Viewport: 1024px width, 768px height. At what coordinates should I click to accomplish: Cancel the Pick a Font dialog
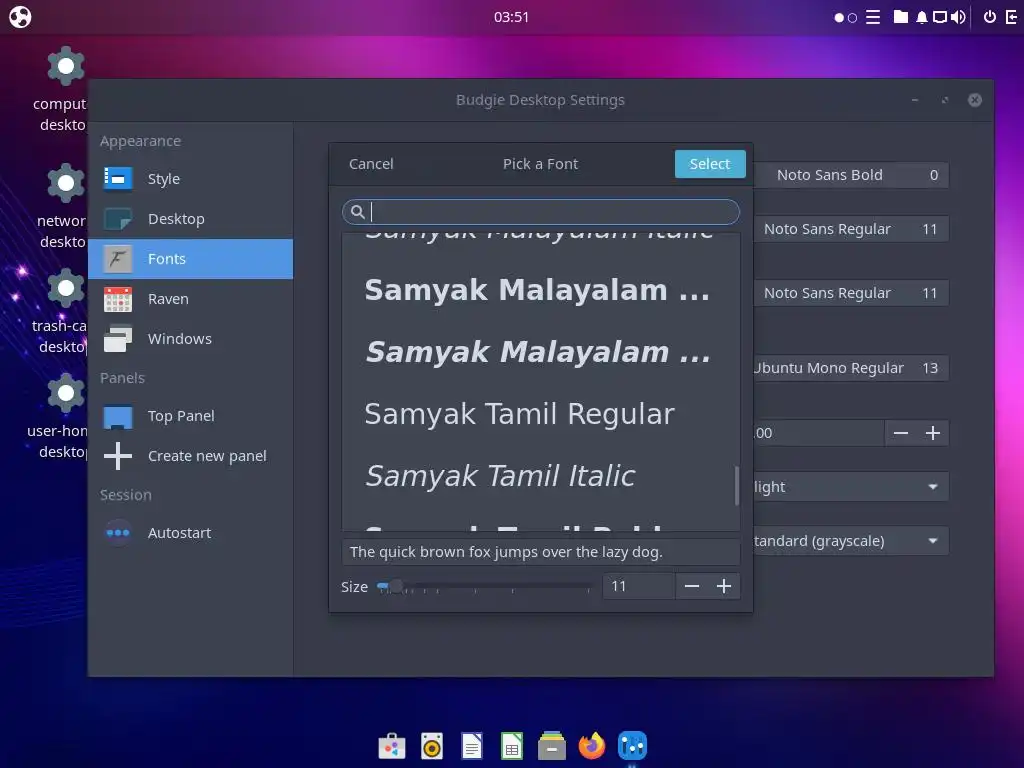tap(371, 164)
